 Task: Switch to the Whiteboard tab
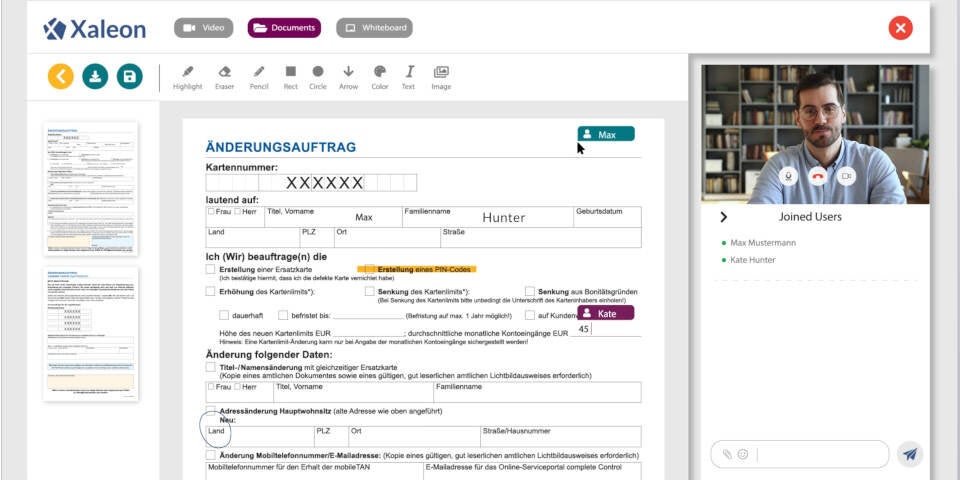point(374,28)
